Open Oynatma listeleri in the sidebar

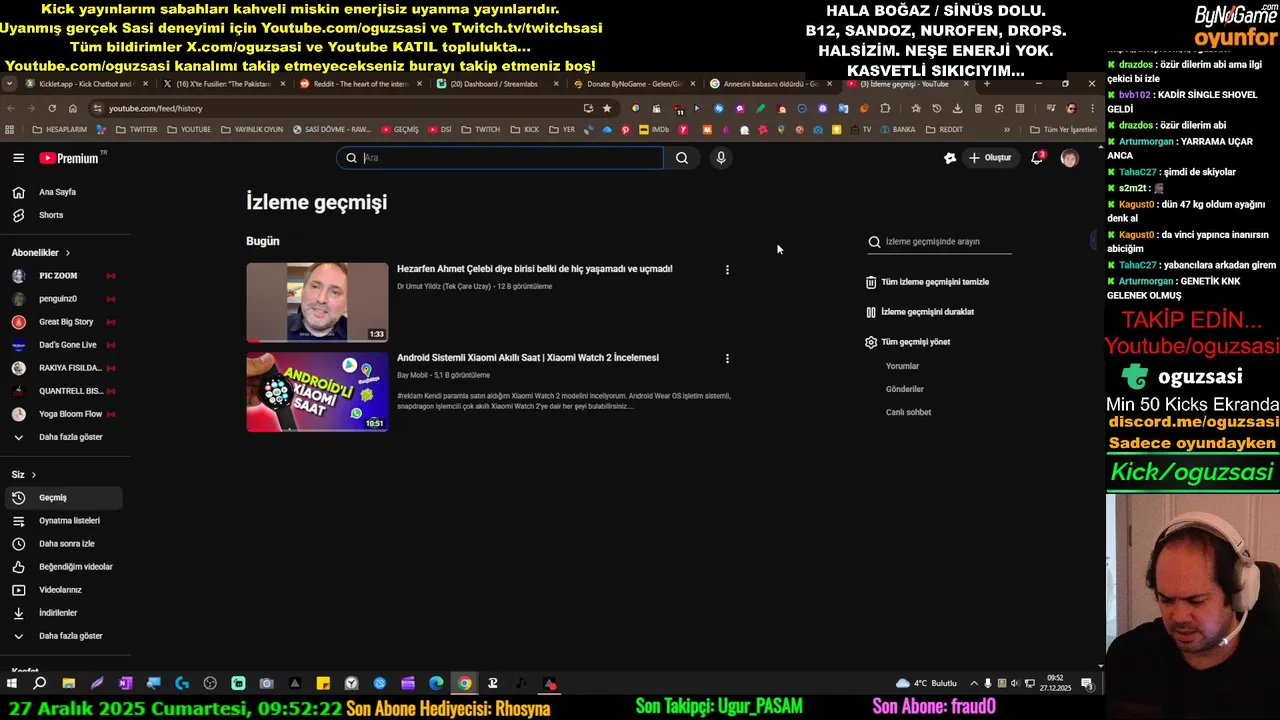tap(69, 521)
